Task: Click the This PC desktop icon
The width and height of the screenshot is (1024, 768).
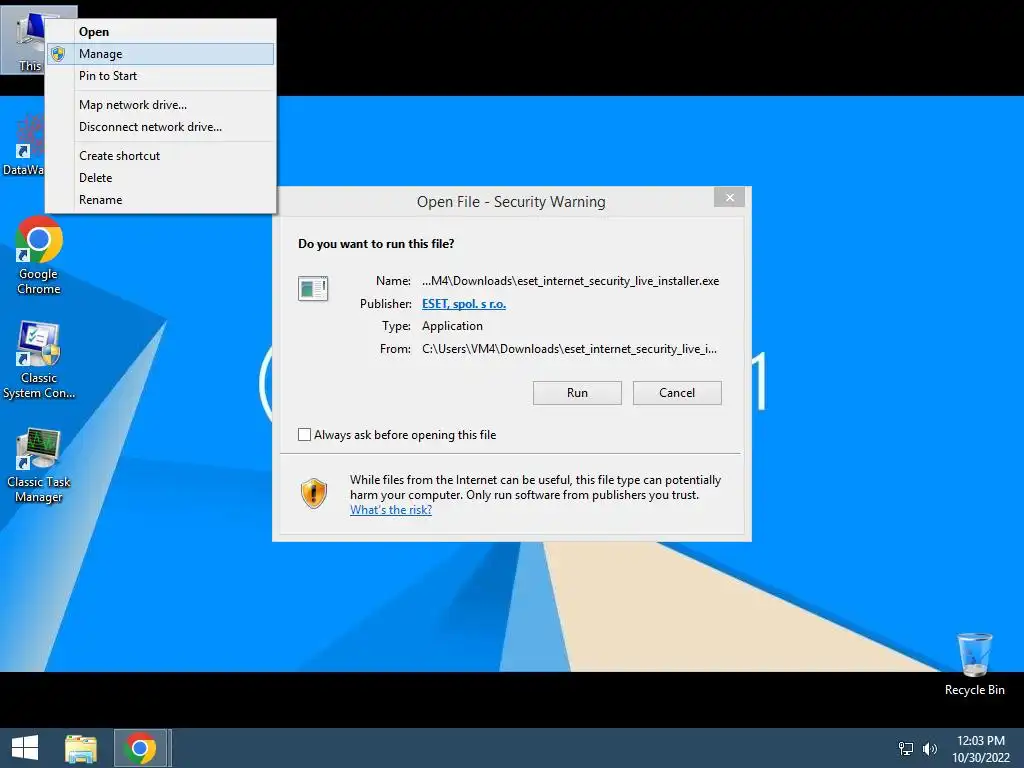Action: tap(24, 39)
